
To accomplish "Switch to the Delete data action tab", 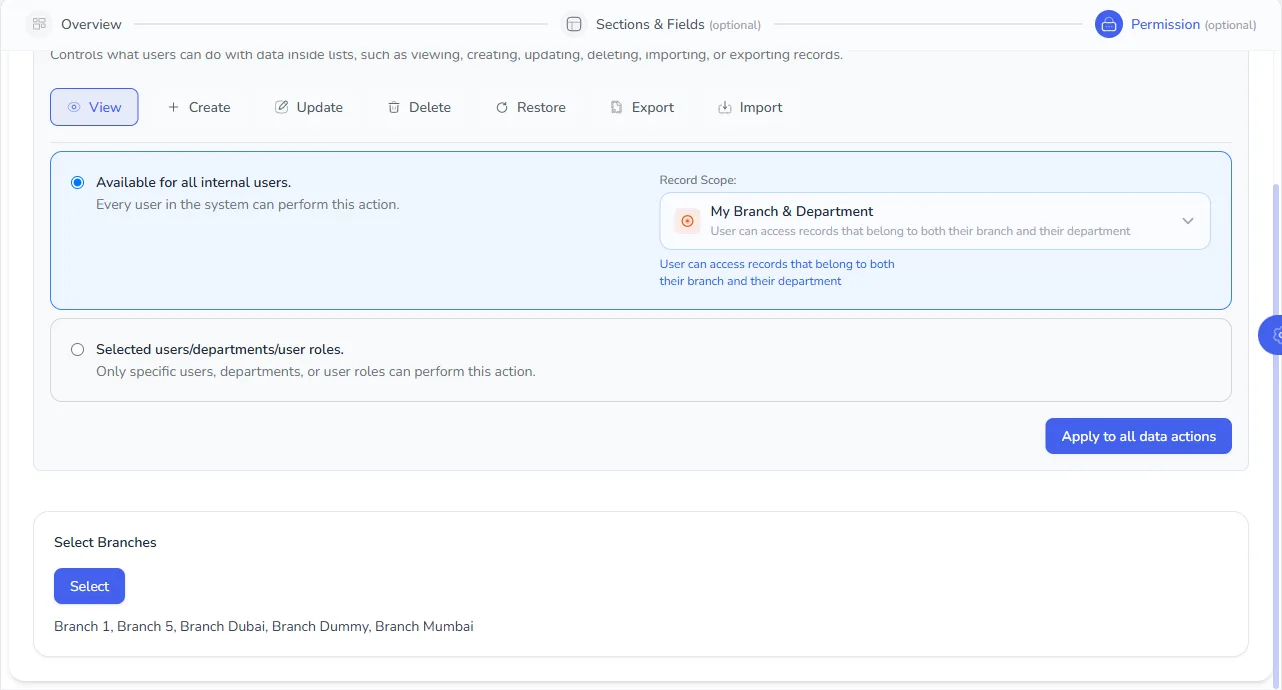I will tap(420, 107).
